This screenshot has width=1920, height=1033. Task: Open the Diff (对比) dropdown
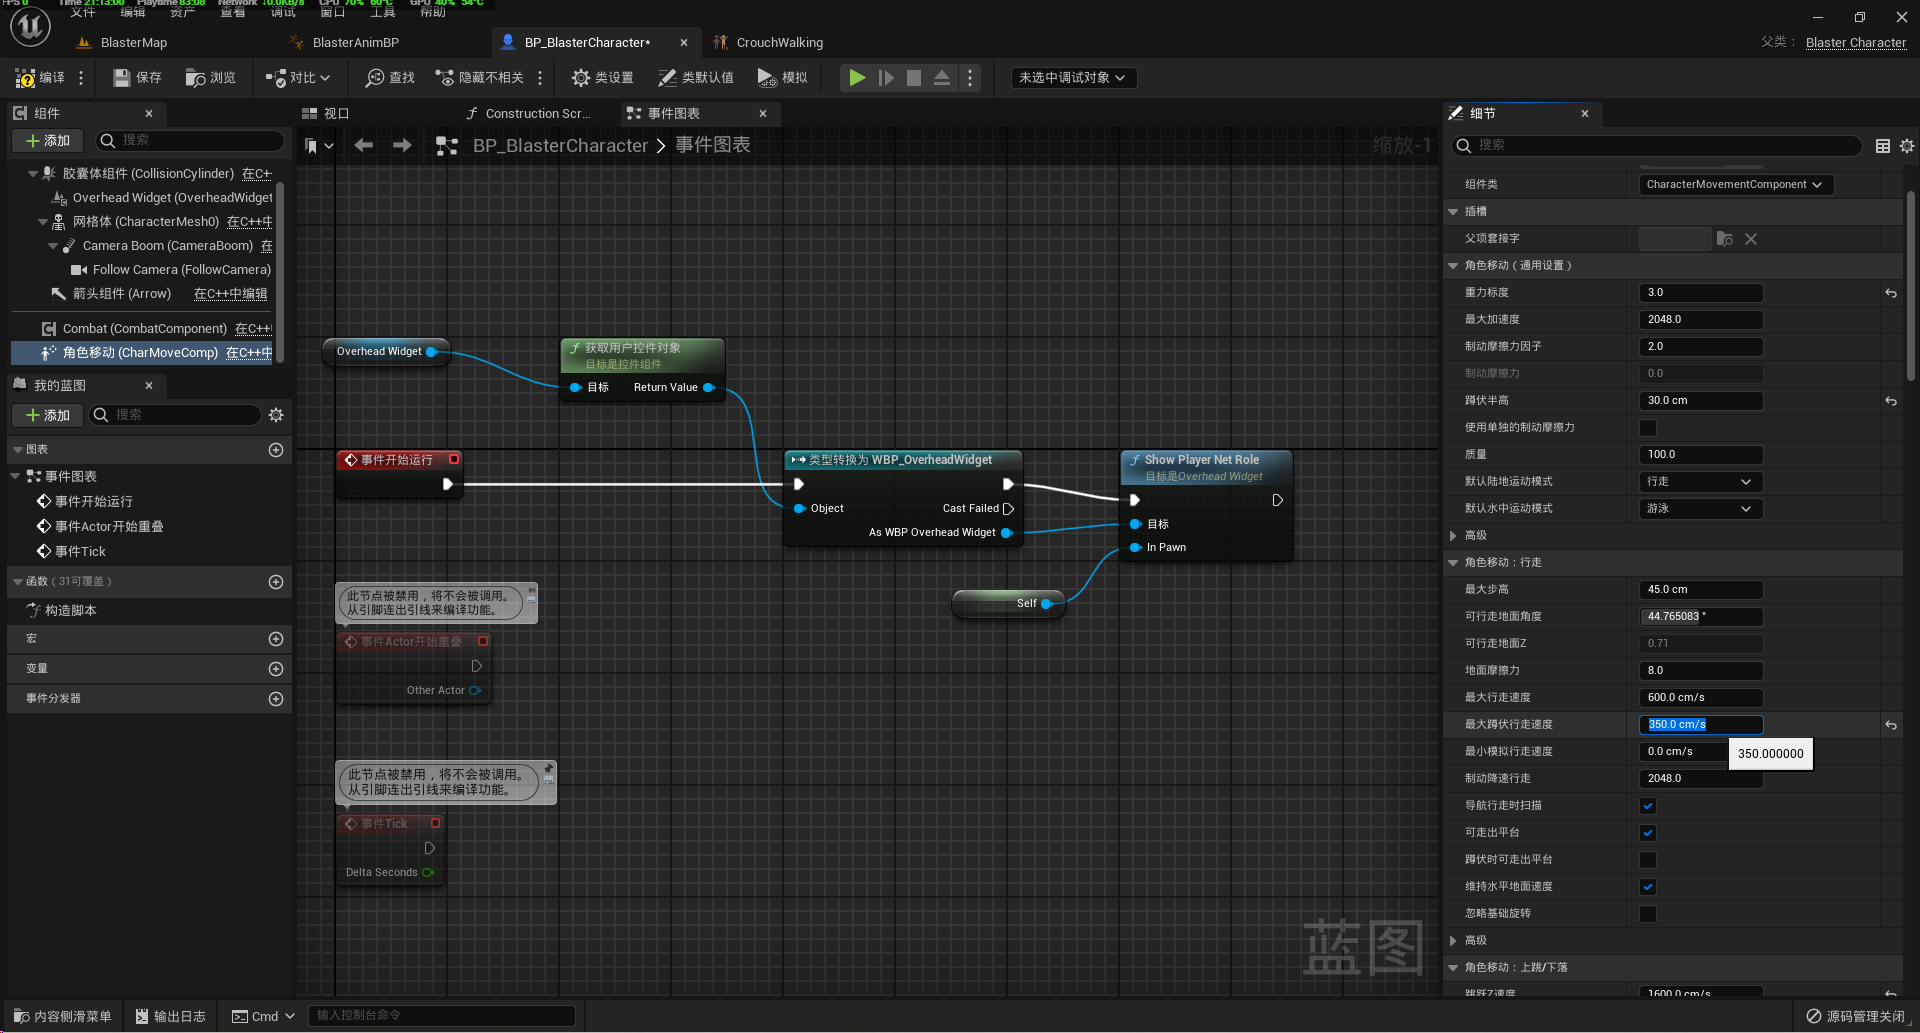(x=297, y=78)
